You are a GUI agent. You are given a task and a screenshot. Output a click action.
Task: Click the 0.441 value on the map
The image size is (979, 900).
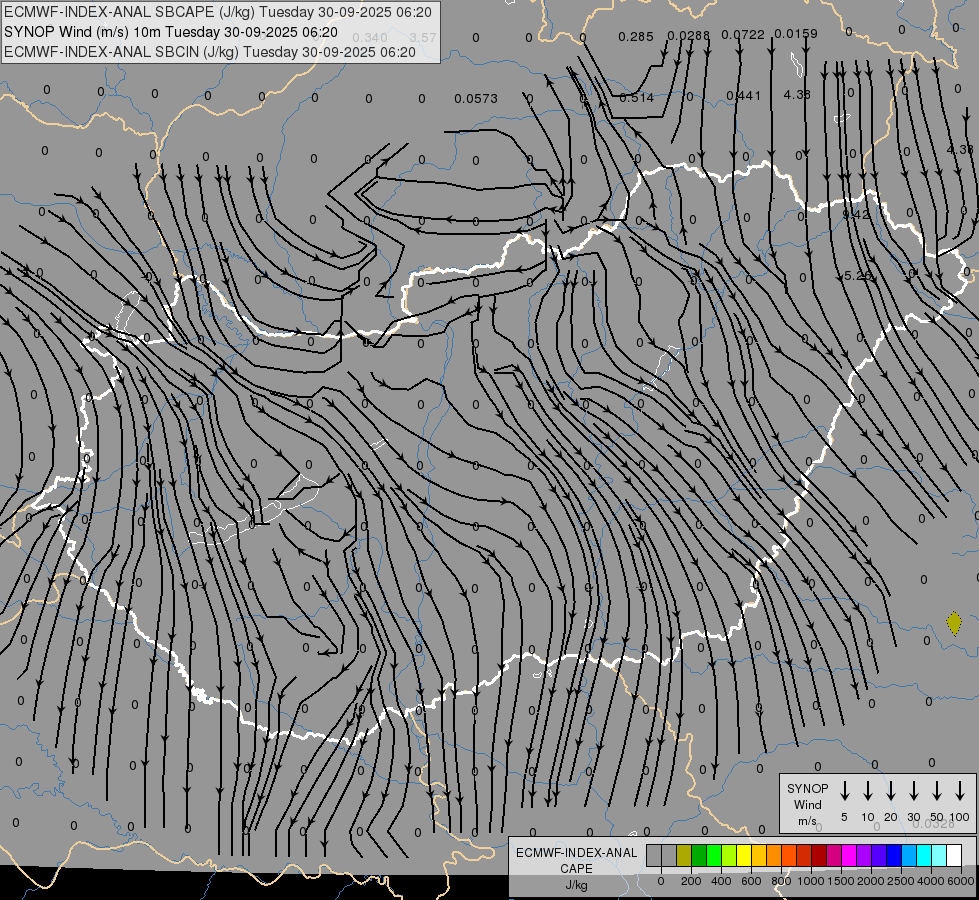tap(744, 96)
